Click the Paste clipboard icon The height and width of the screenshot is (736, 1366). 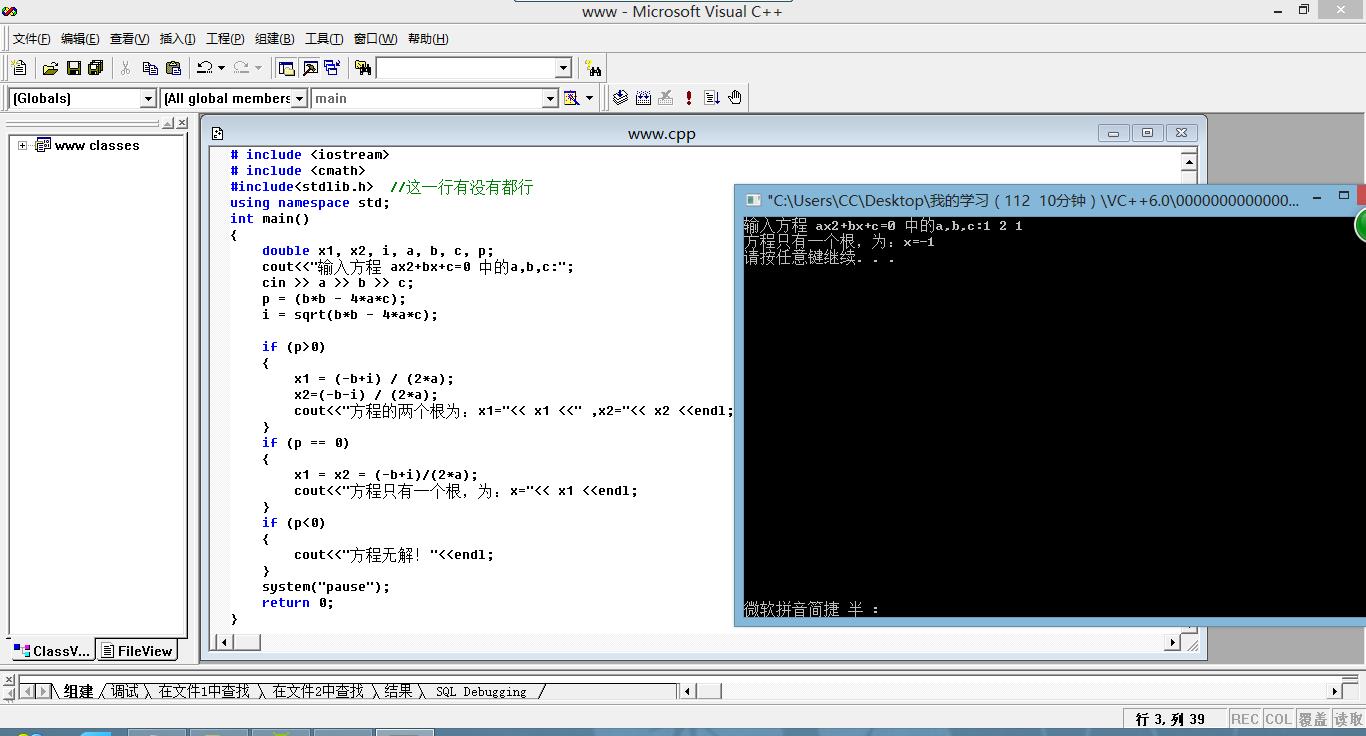tap(174, 68)
